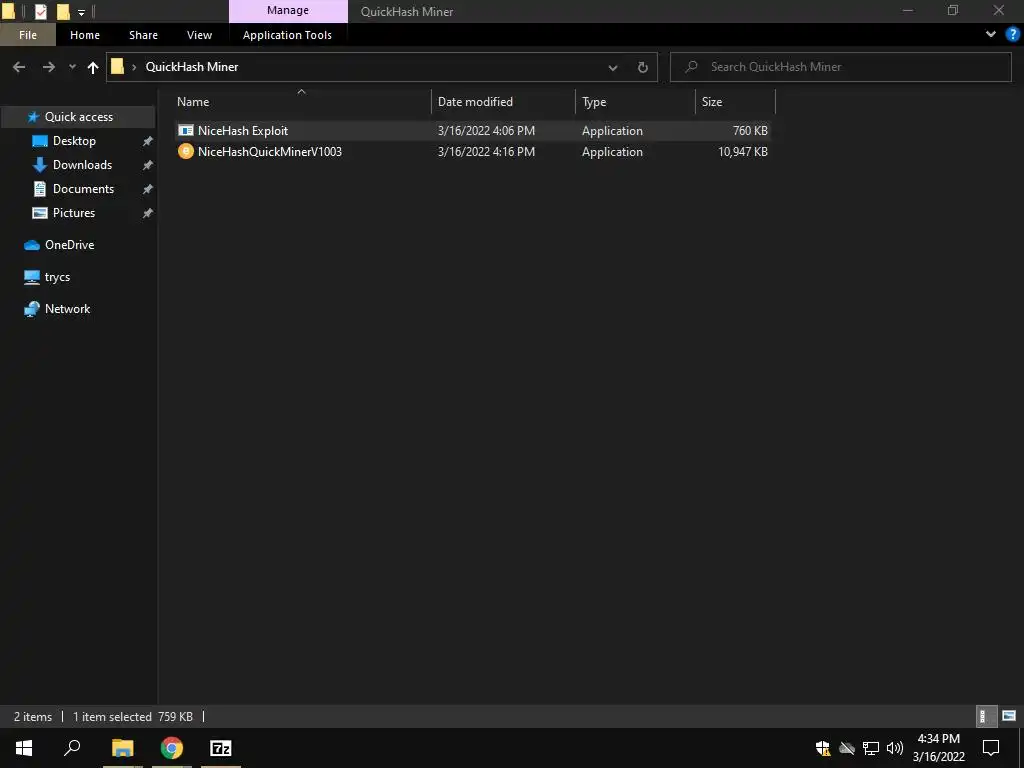The image size is (1024, 768).
Task: Switch to large icons view in status bar
Action: [x=1009, y=716]
